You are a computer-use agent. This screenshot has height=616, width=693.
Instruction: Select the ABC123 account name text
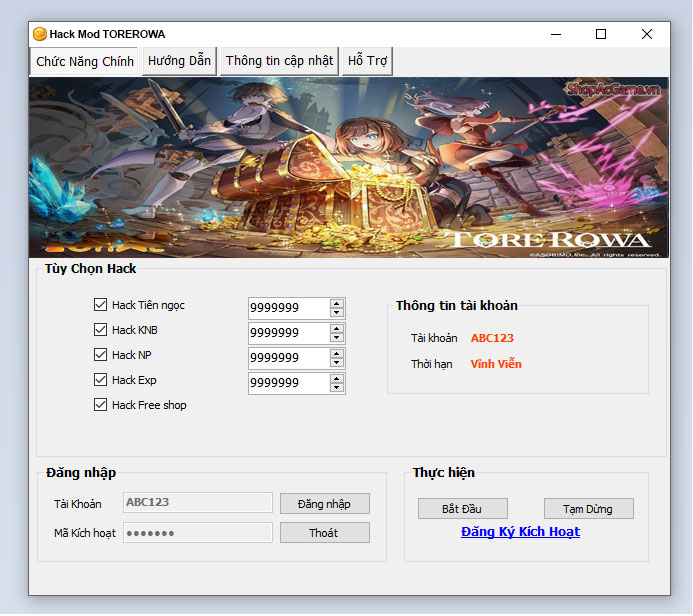click(x=492, y=338)
